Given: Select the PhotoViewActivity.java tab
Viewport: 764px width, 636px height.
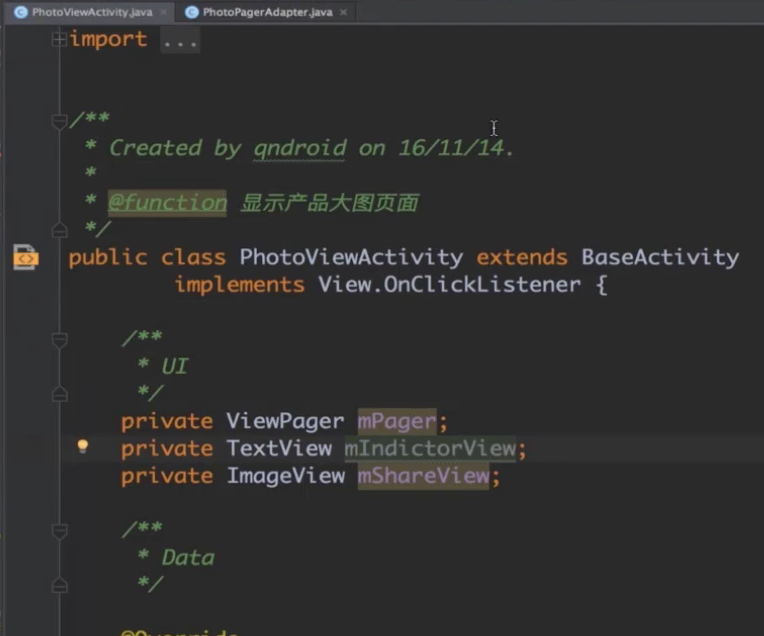Looking at the screenshot, I should [91, 12].
